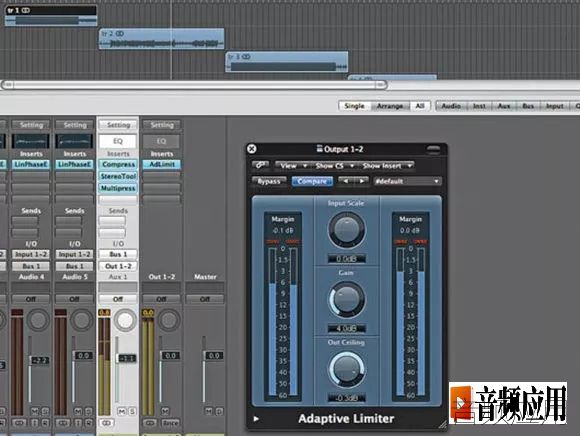Collapse plugin header with the pill button
The width and height of the screenshot is (580, 436).
(x=433, y=149)
